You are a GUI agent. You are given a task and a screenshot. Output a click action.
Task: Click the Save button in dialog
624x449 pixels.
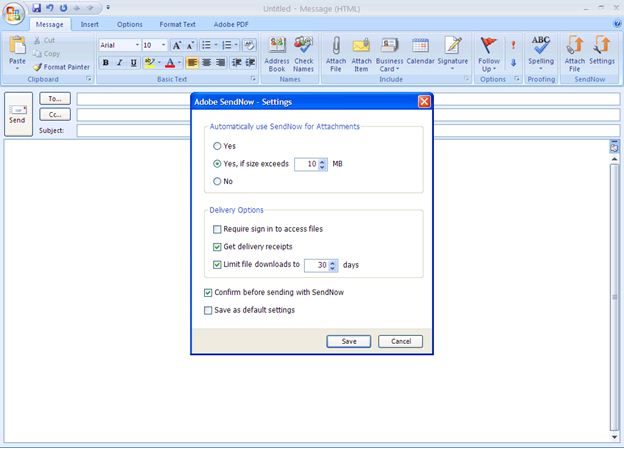[349, 341]
